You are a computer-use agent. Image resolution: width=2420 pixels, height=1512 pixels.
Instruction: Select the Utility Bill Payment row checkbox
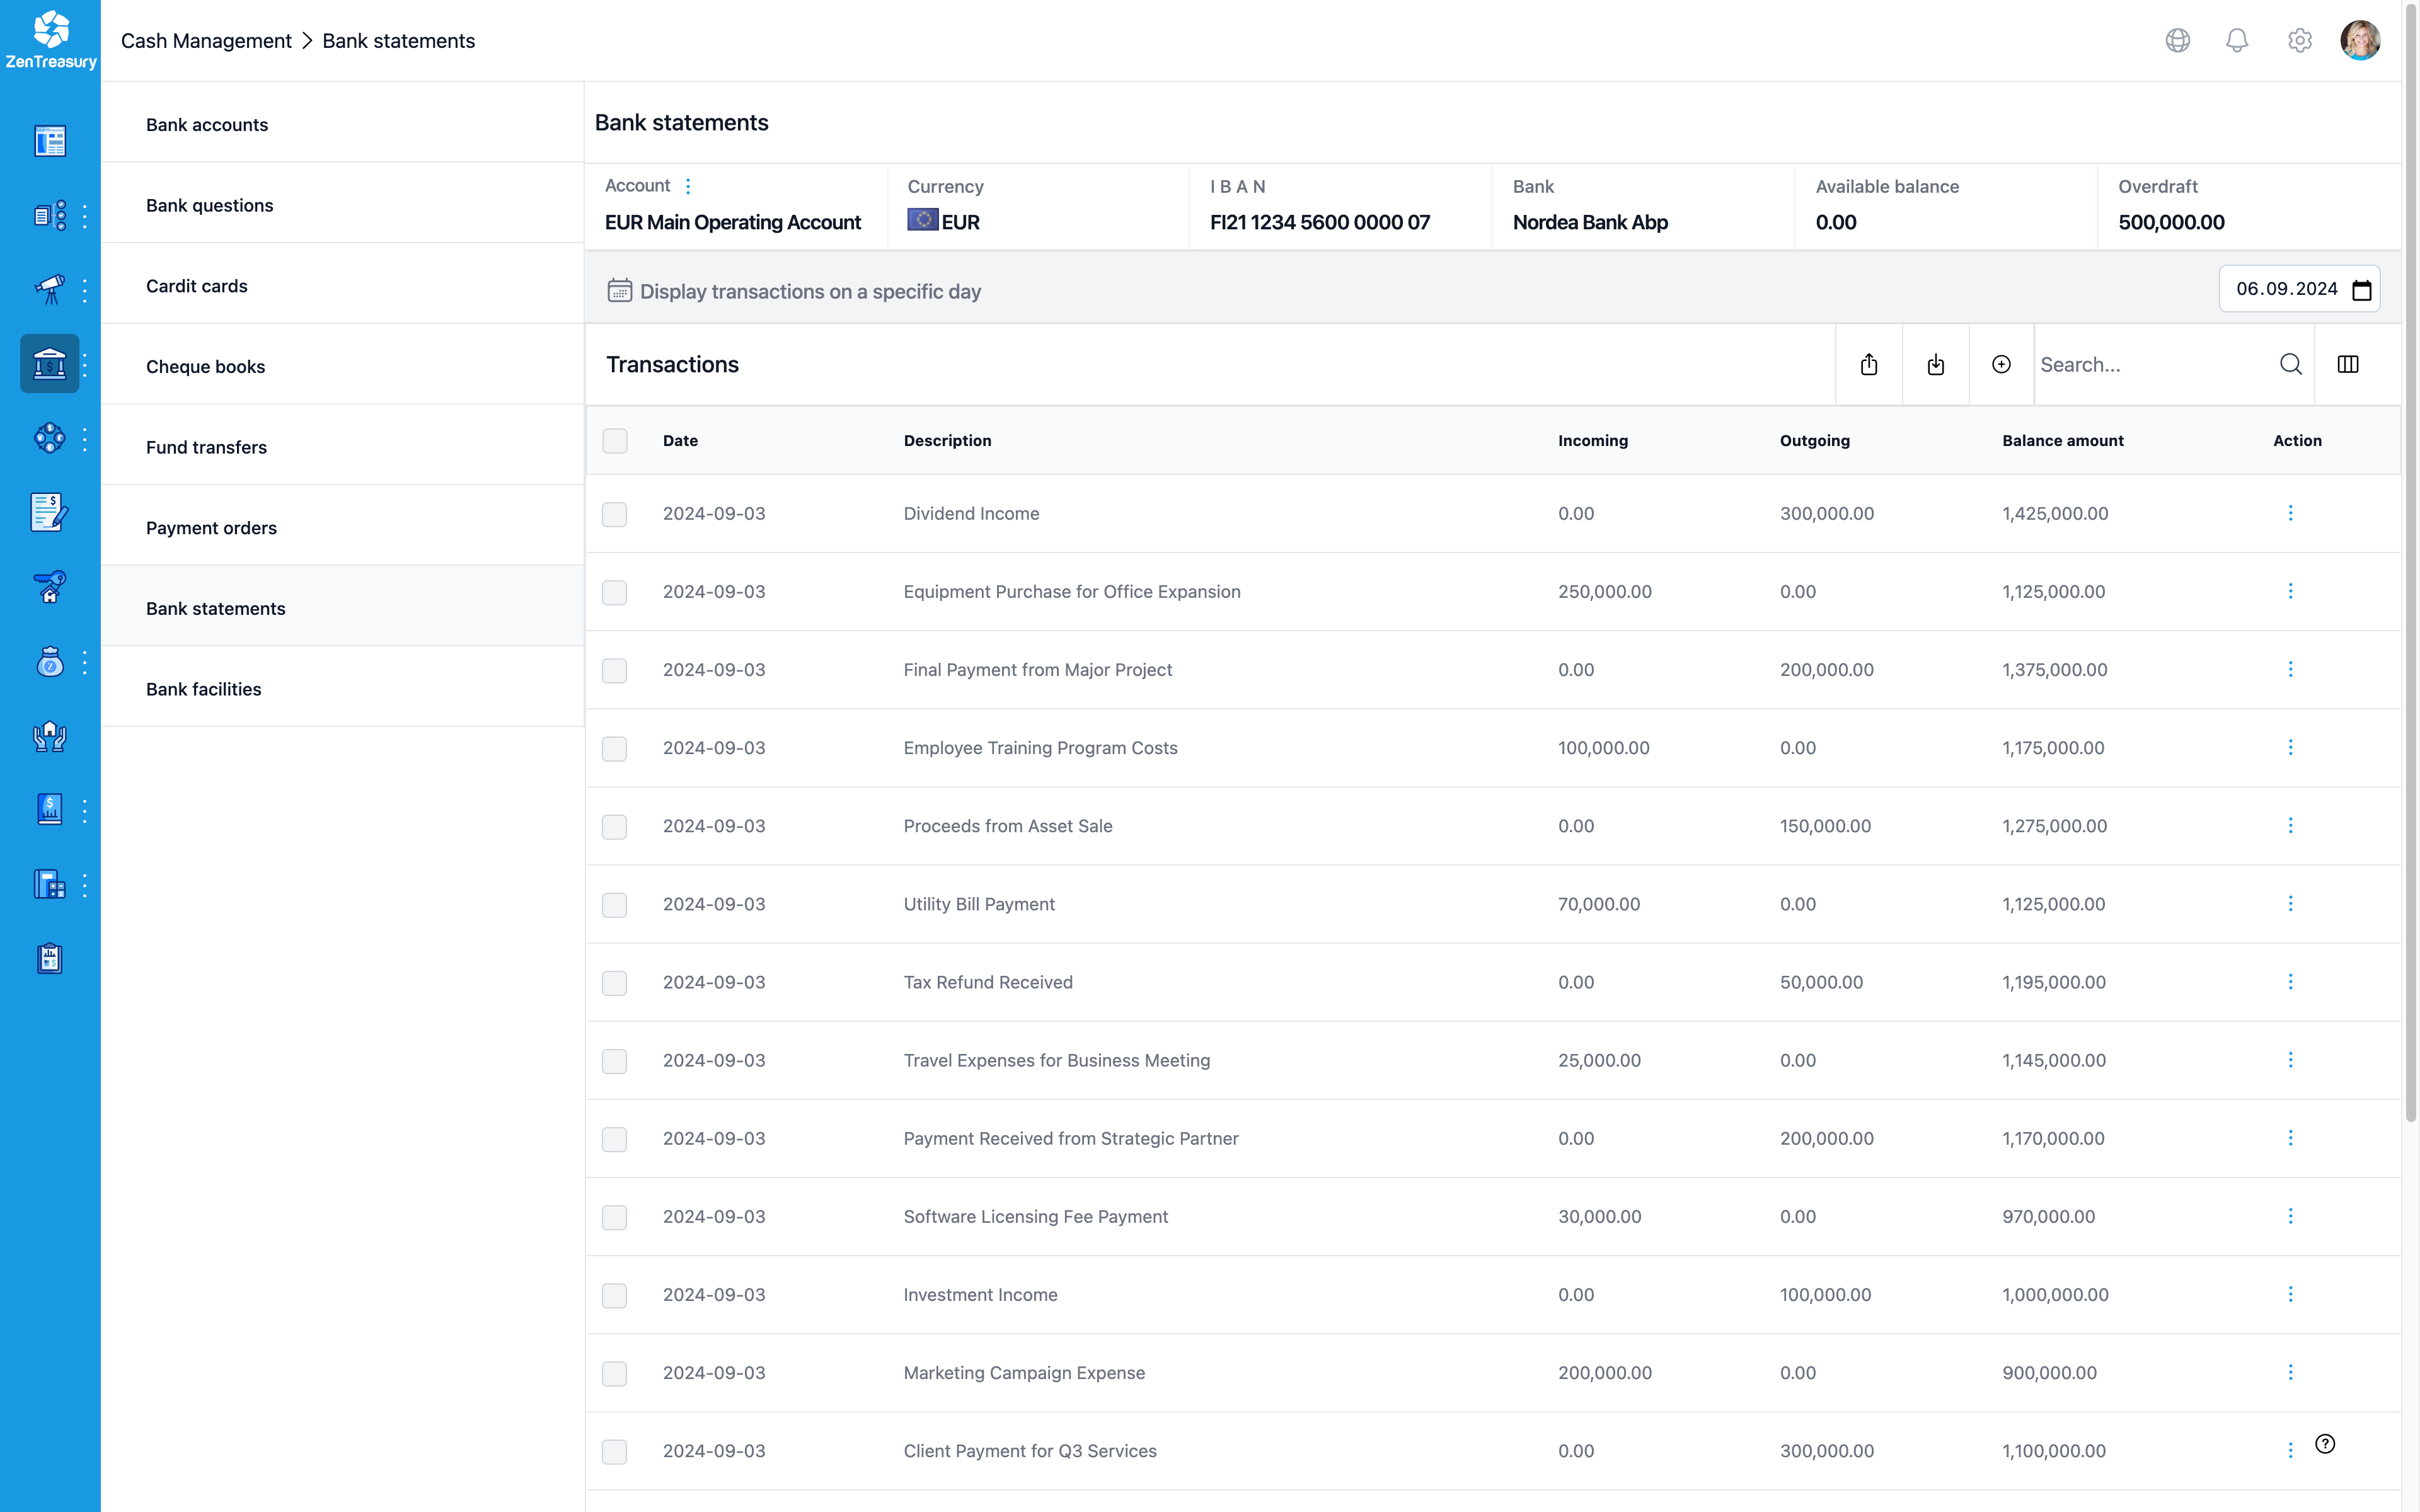(x=615, y=905)
